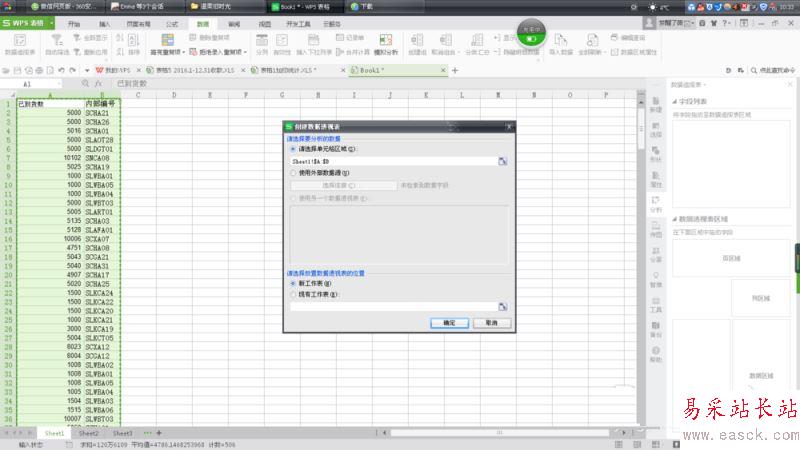Open the Highlight Duplicates dropdown arrow
Viewport: 800px width, 450px height.
coord(184,52)
